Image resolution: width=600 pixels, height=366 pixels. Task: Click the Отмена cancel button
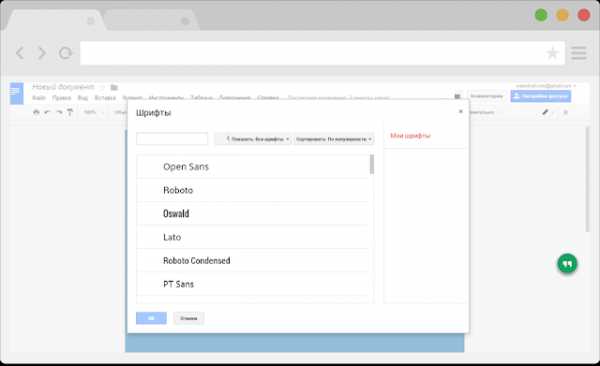189,318
